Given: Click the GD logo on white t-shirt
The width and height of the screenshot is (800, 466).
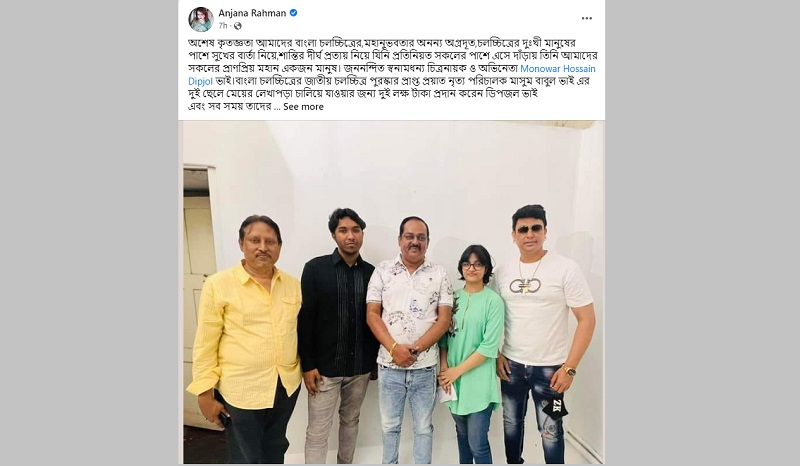Looking at the screenshot, I should pos(526,285).
